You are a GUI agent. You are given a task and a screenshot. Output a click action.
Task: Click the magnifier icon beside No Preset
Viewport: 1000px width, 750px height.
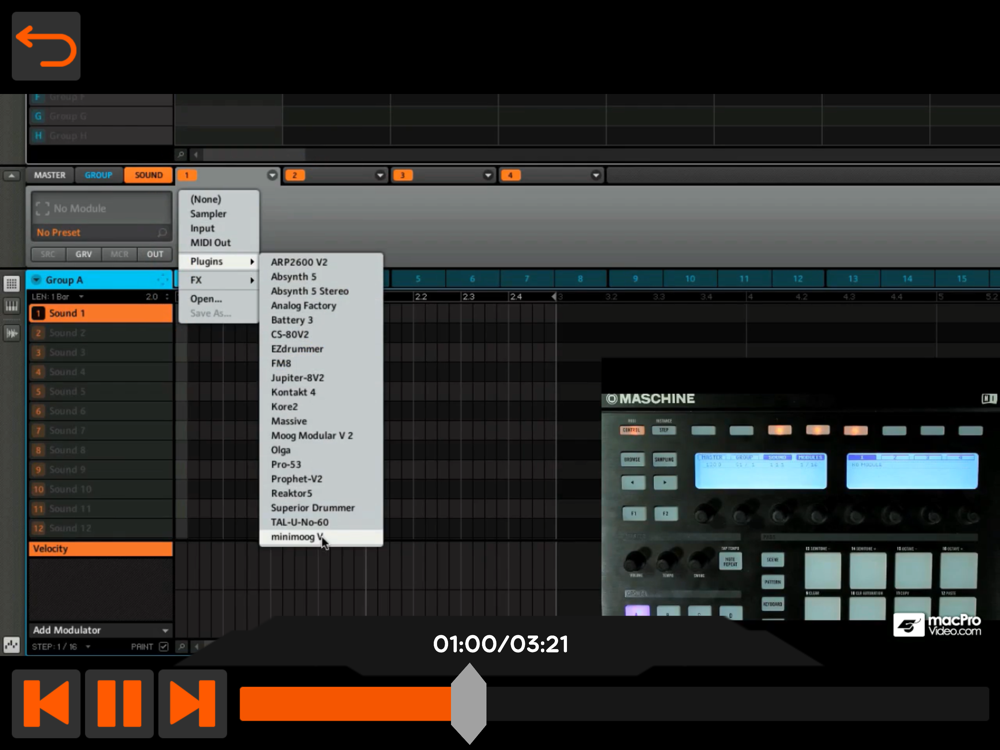pos(162,233)
